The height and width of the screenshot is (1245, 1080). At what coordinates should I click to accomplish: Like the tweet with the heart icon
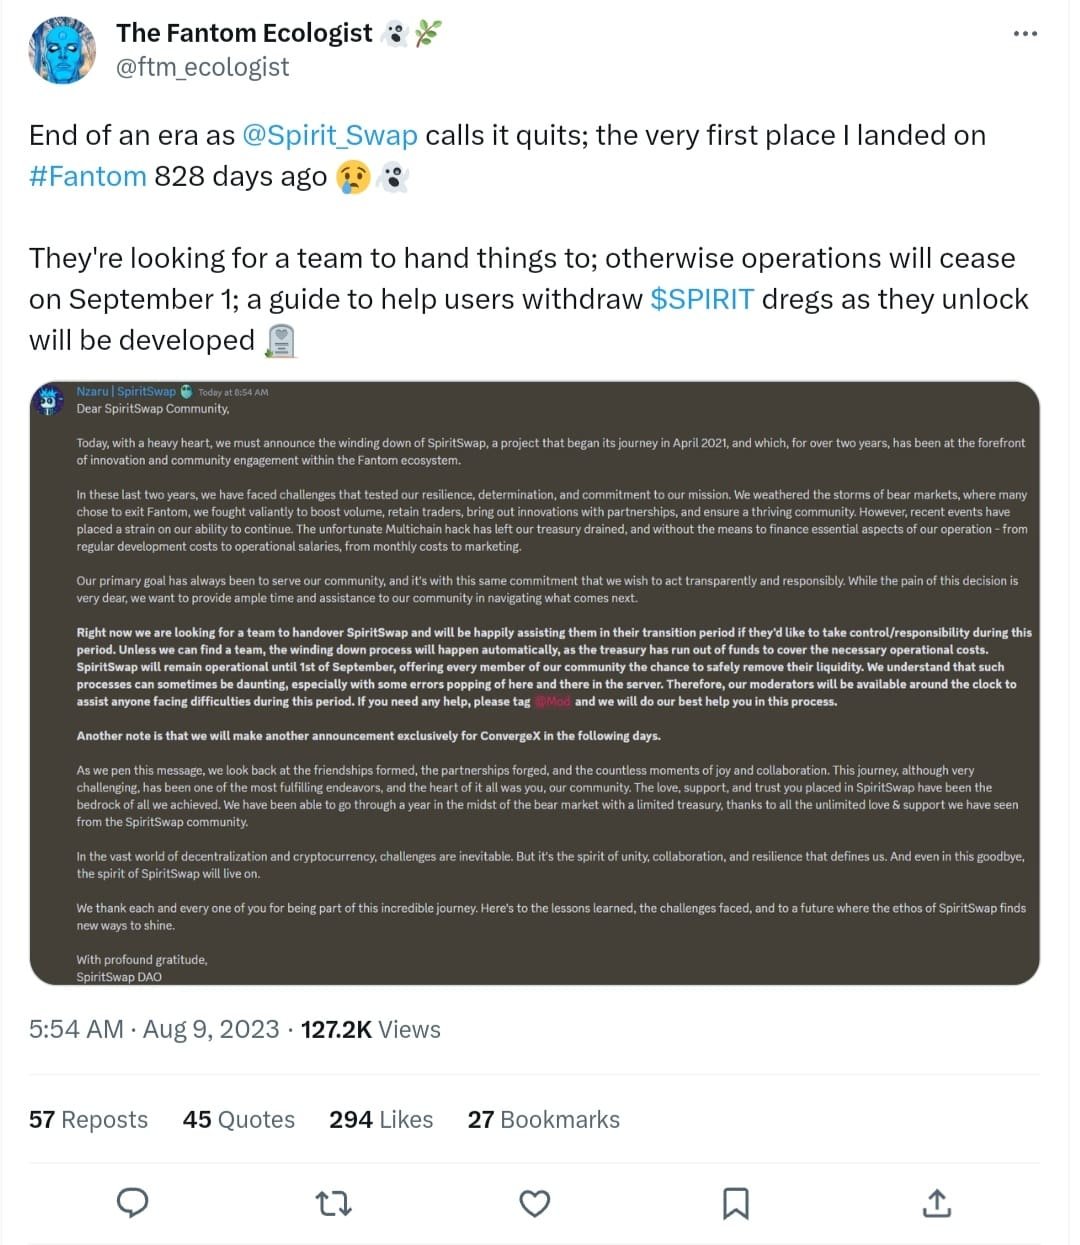point(535,1203)
